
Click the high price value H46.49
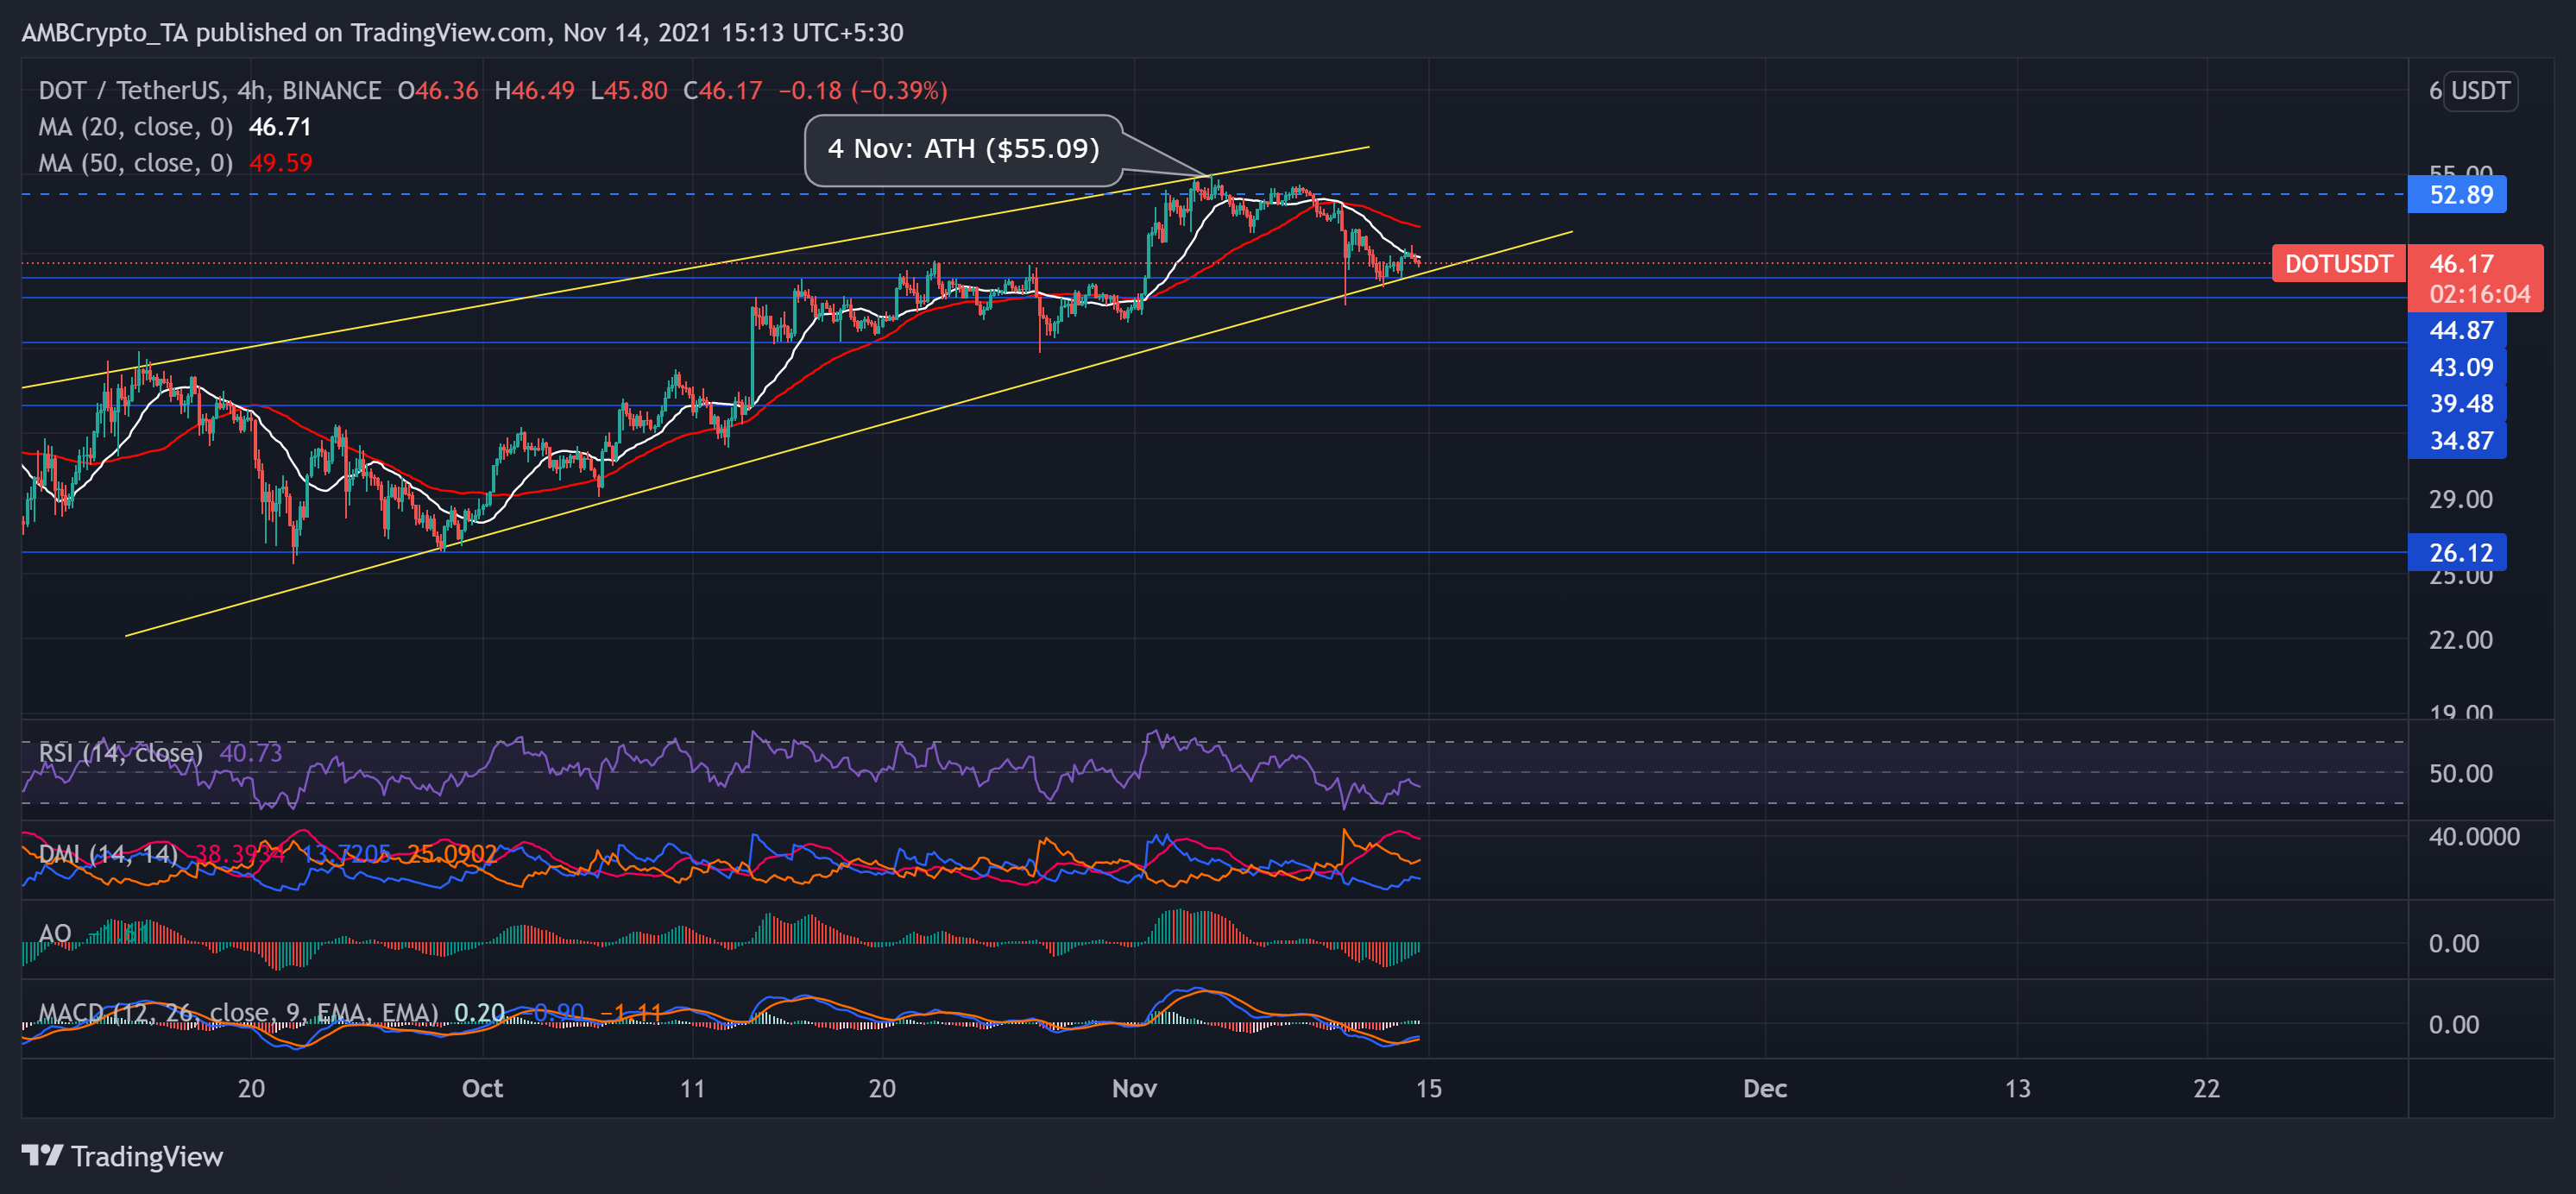point(535,91)
